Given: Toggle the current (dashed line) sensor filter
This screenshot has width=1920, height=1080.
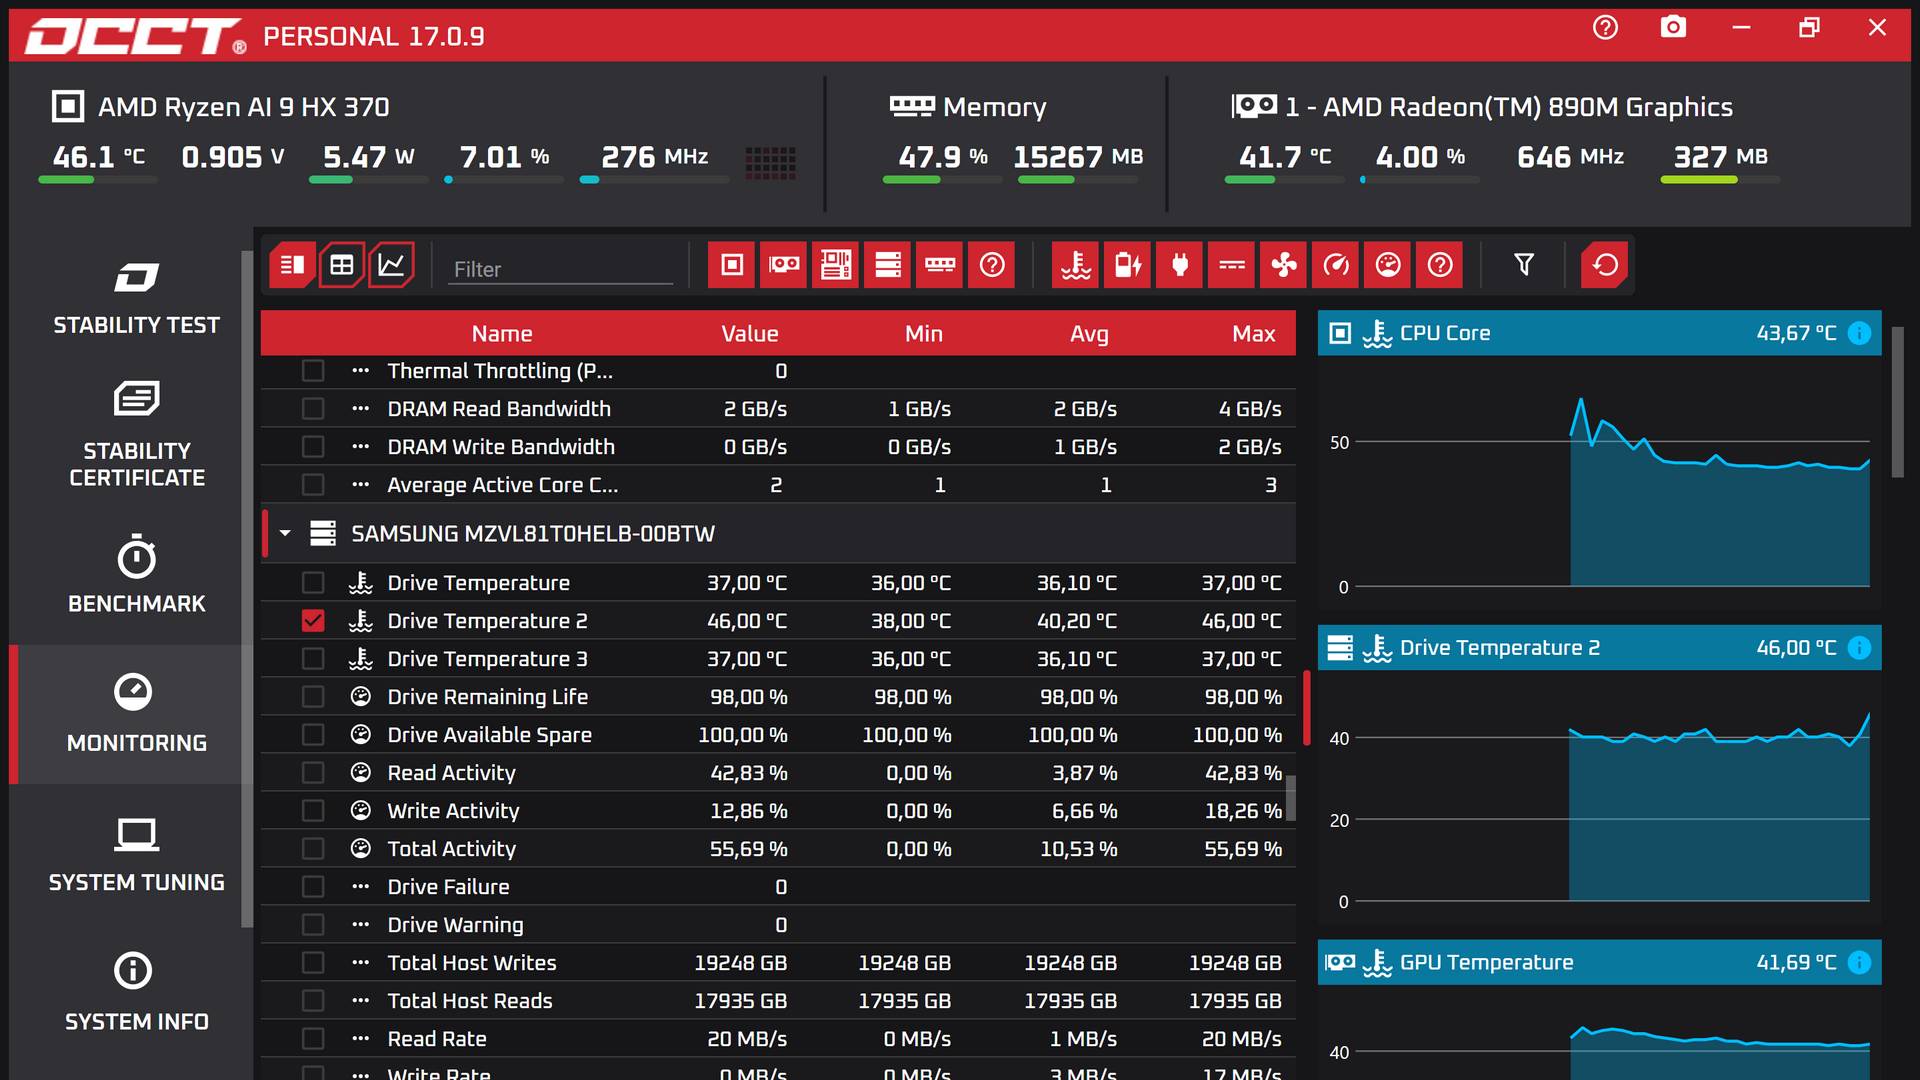Looking at the screenshot, I should click(x=1232, y=265).
